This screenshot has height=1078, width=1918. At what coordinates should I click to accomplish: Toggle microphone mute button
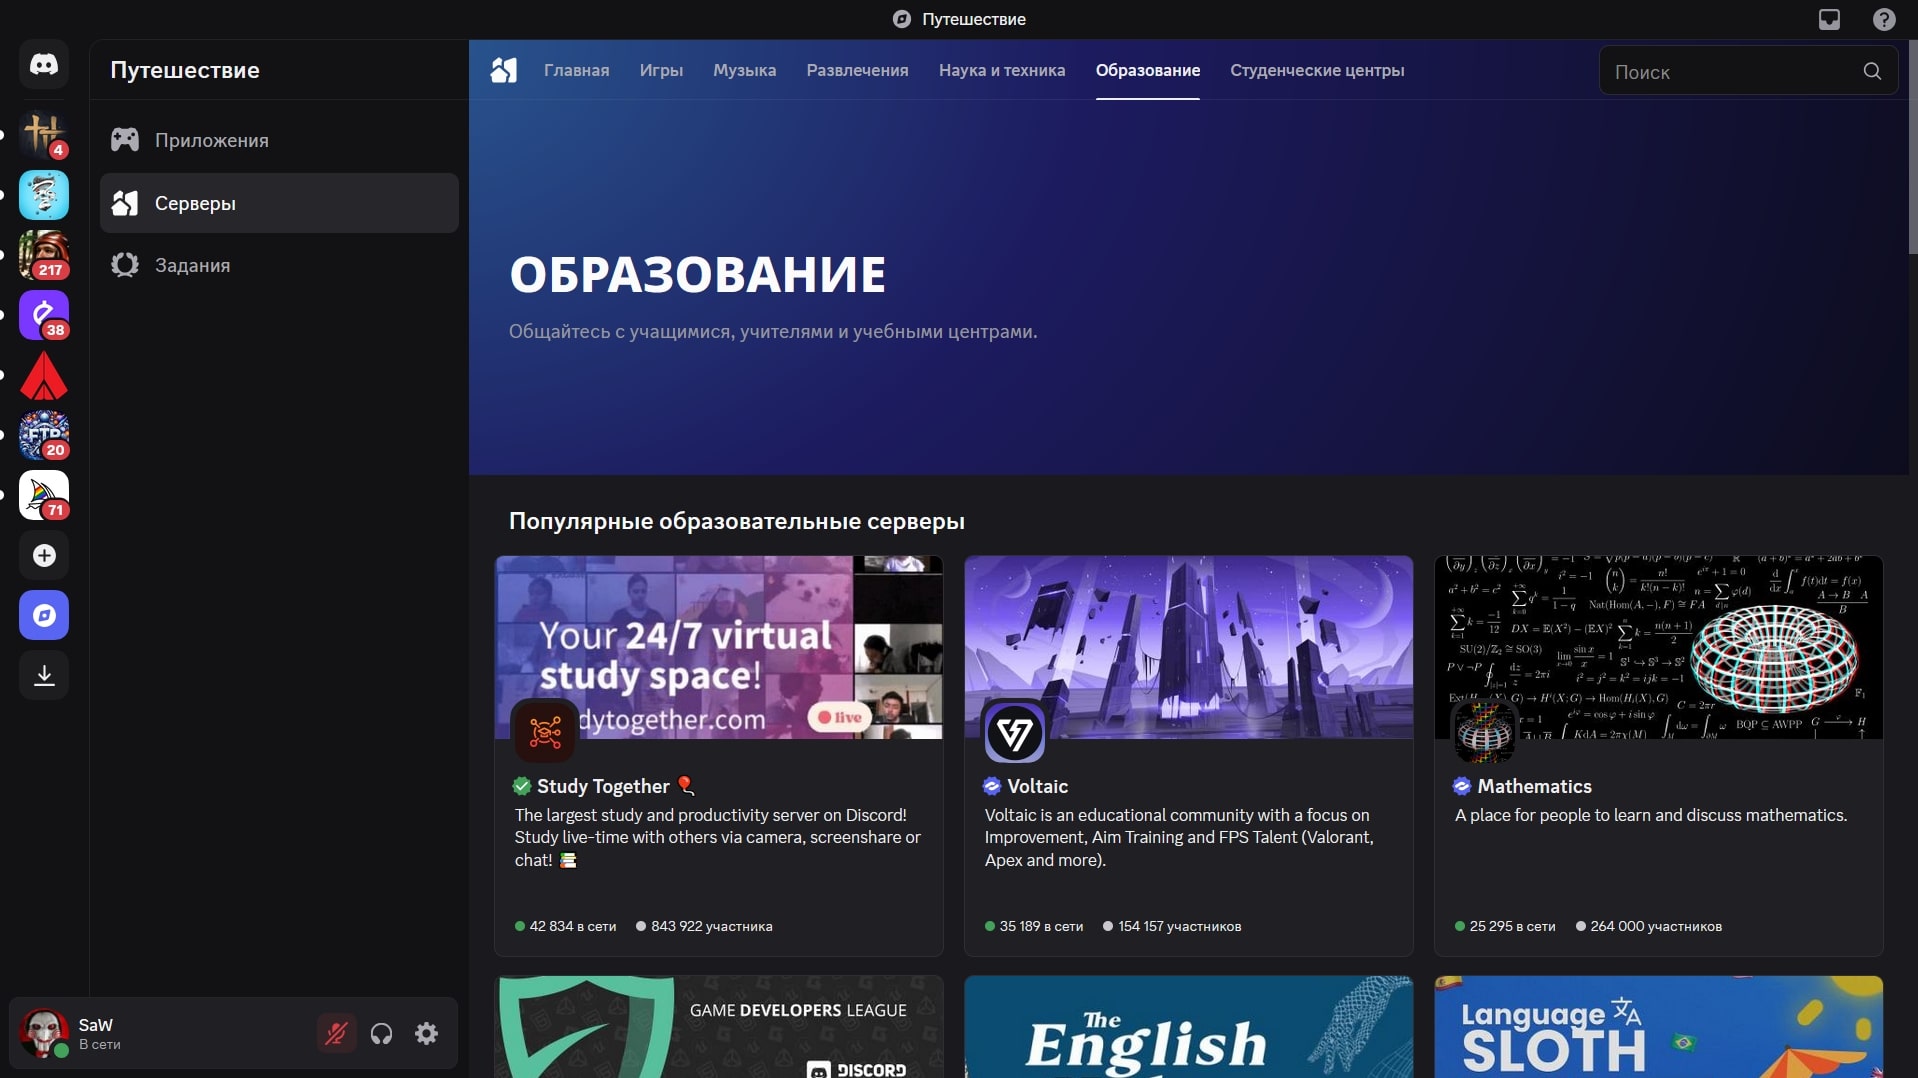[336, 1033]
